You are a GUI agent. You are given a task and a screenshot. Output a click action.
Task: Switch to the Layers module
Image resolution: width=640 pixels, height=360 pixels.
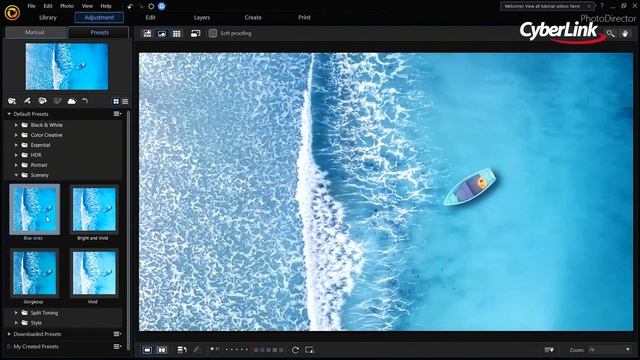202,18
